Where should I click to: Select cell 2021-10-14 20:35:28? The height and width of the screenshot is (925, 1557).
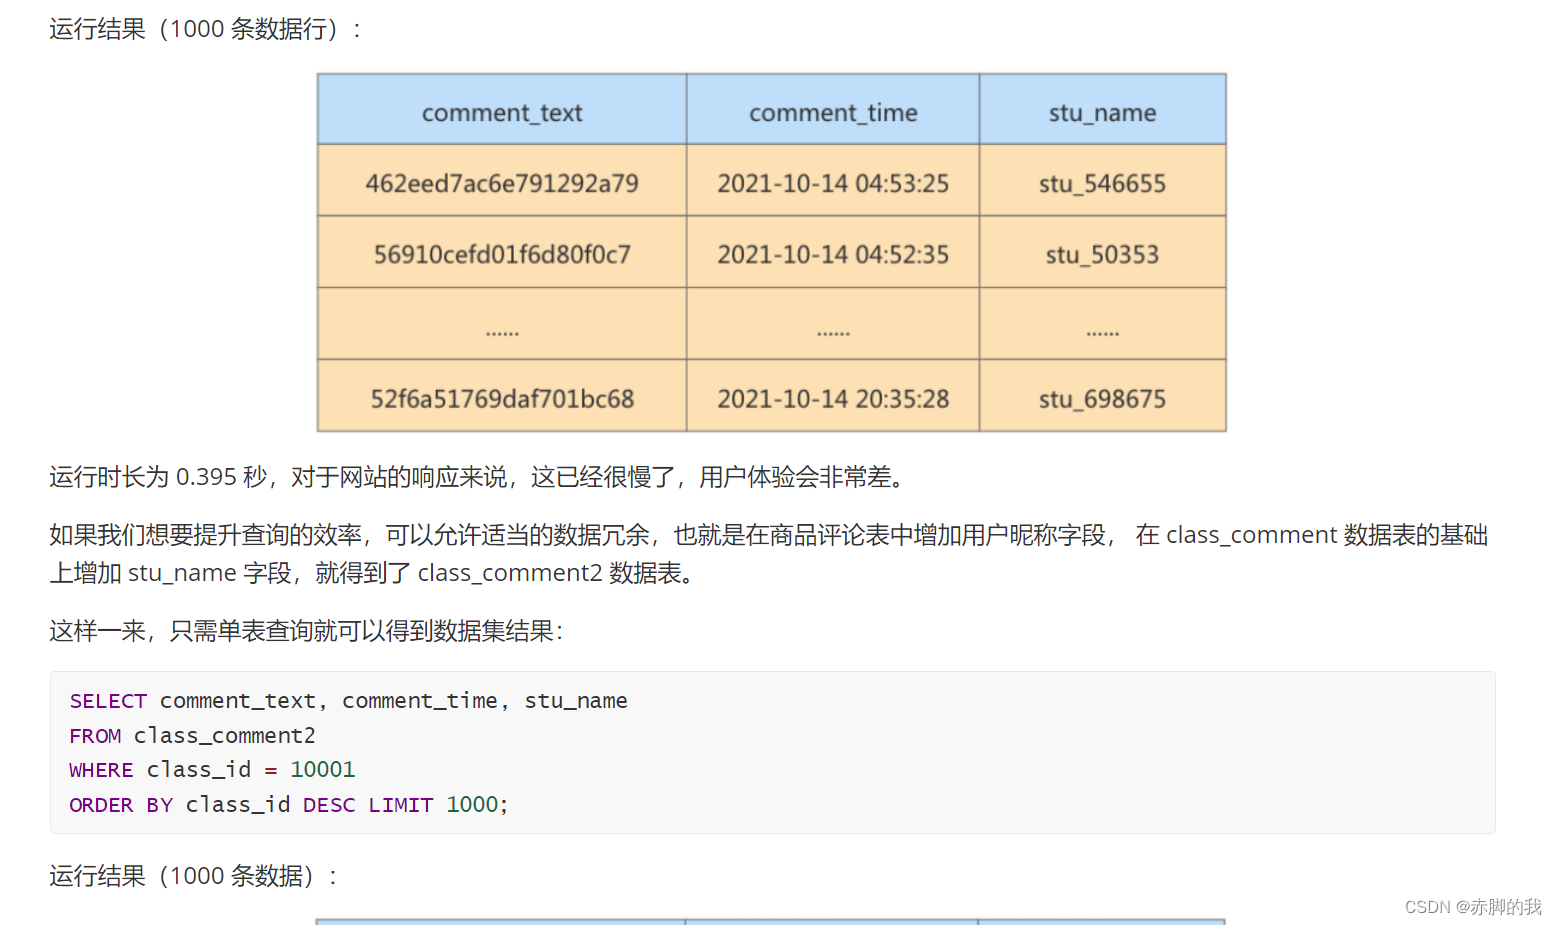[833, 397]
